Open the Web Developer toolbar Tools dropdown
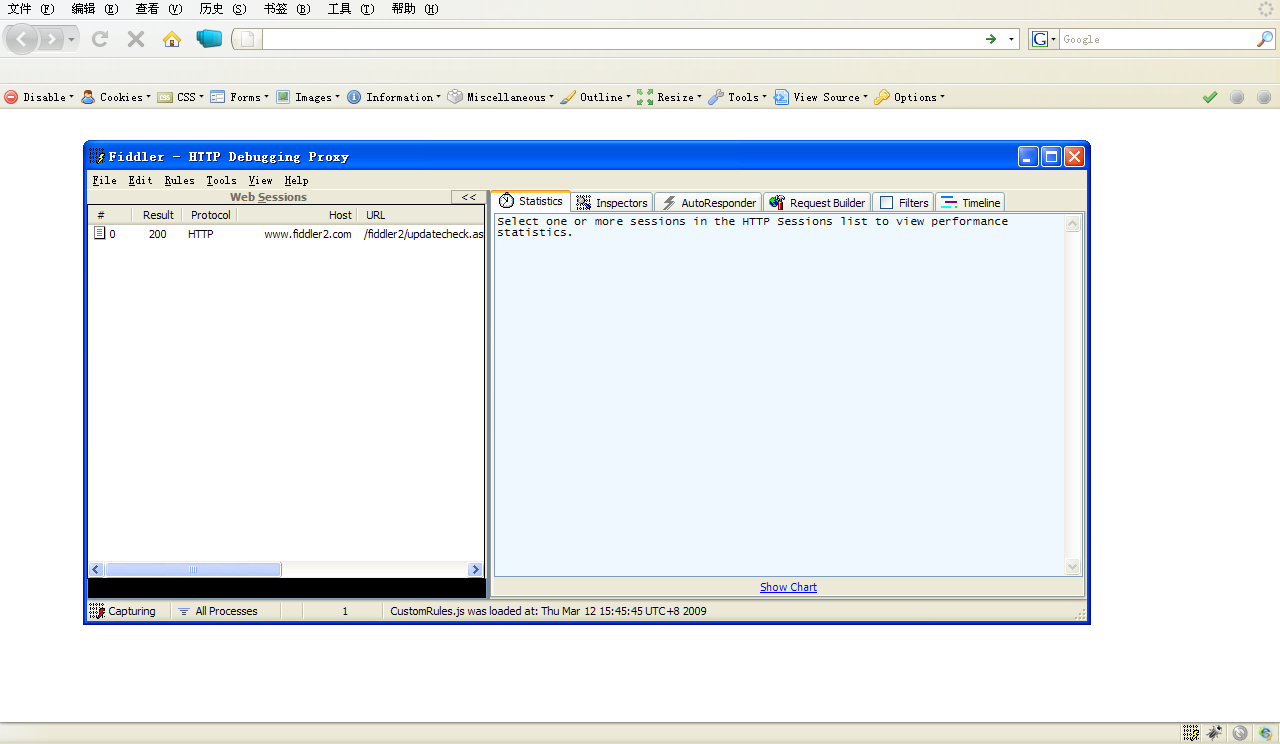Image resolution: width=1280 pixels, height=744 pixels. coord(737,97)
